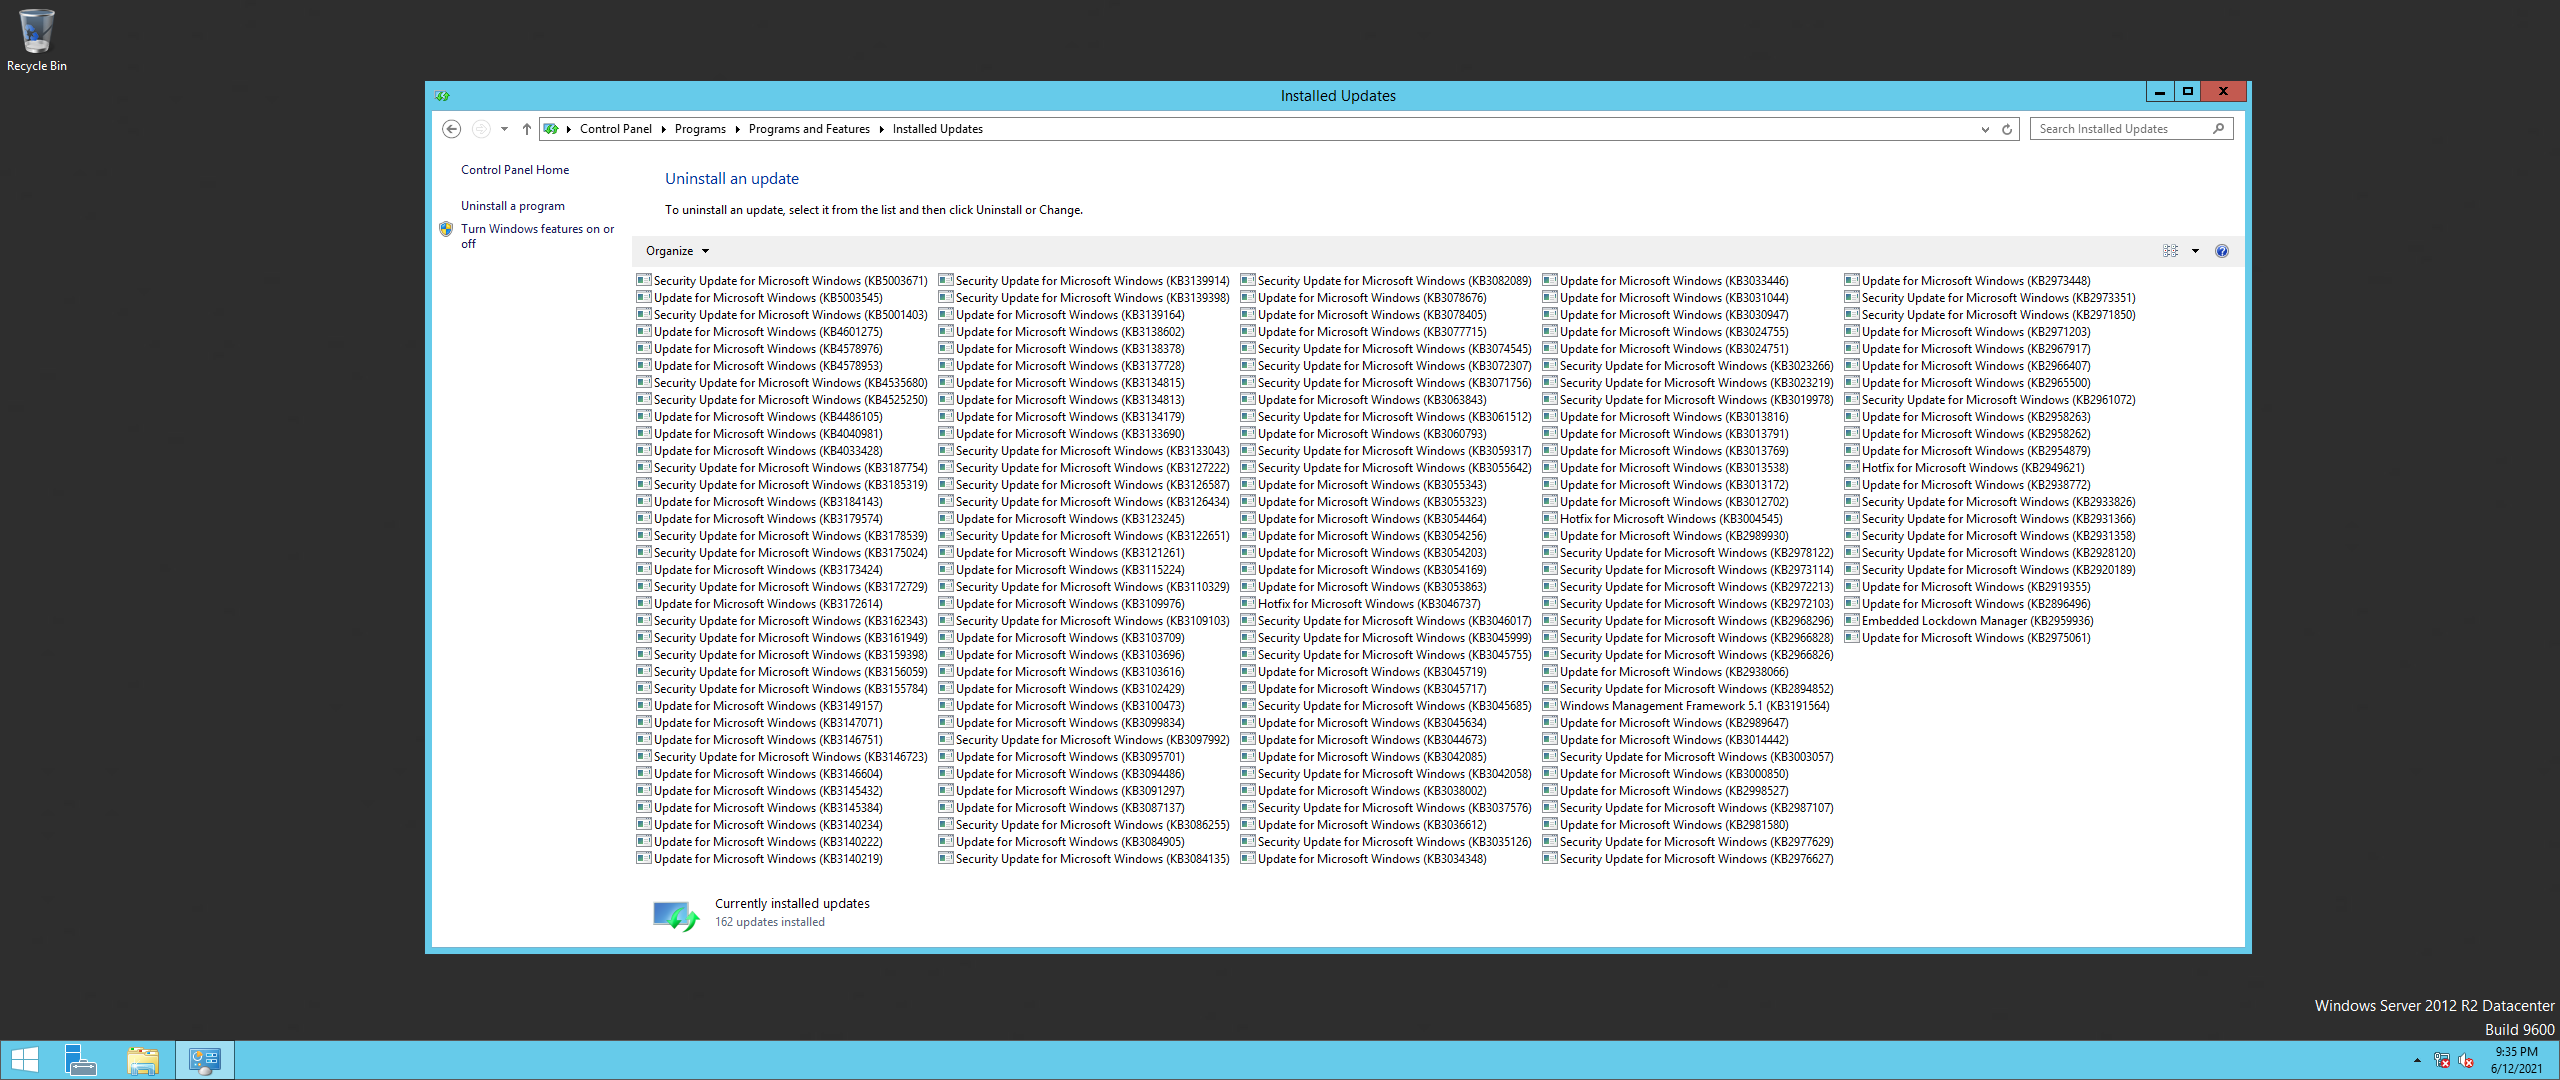Select Security Update KB3139914
The image size is (2560, 1080).
[x=1084, y=281]
